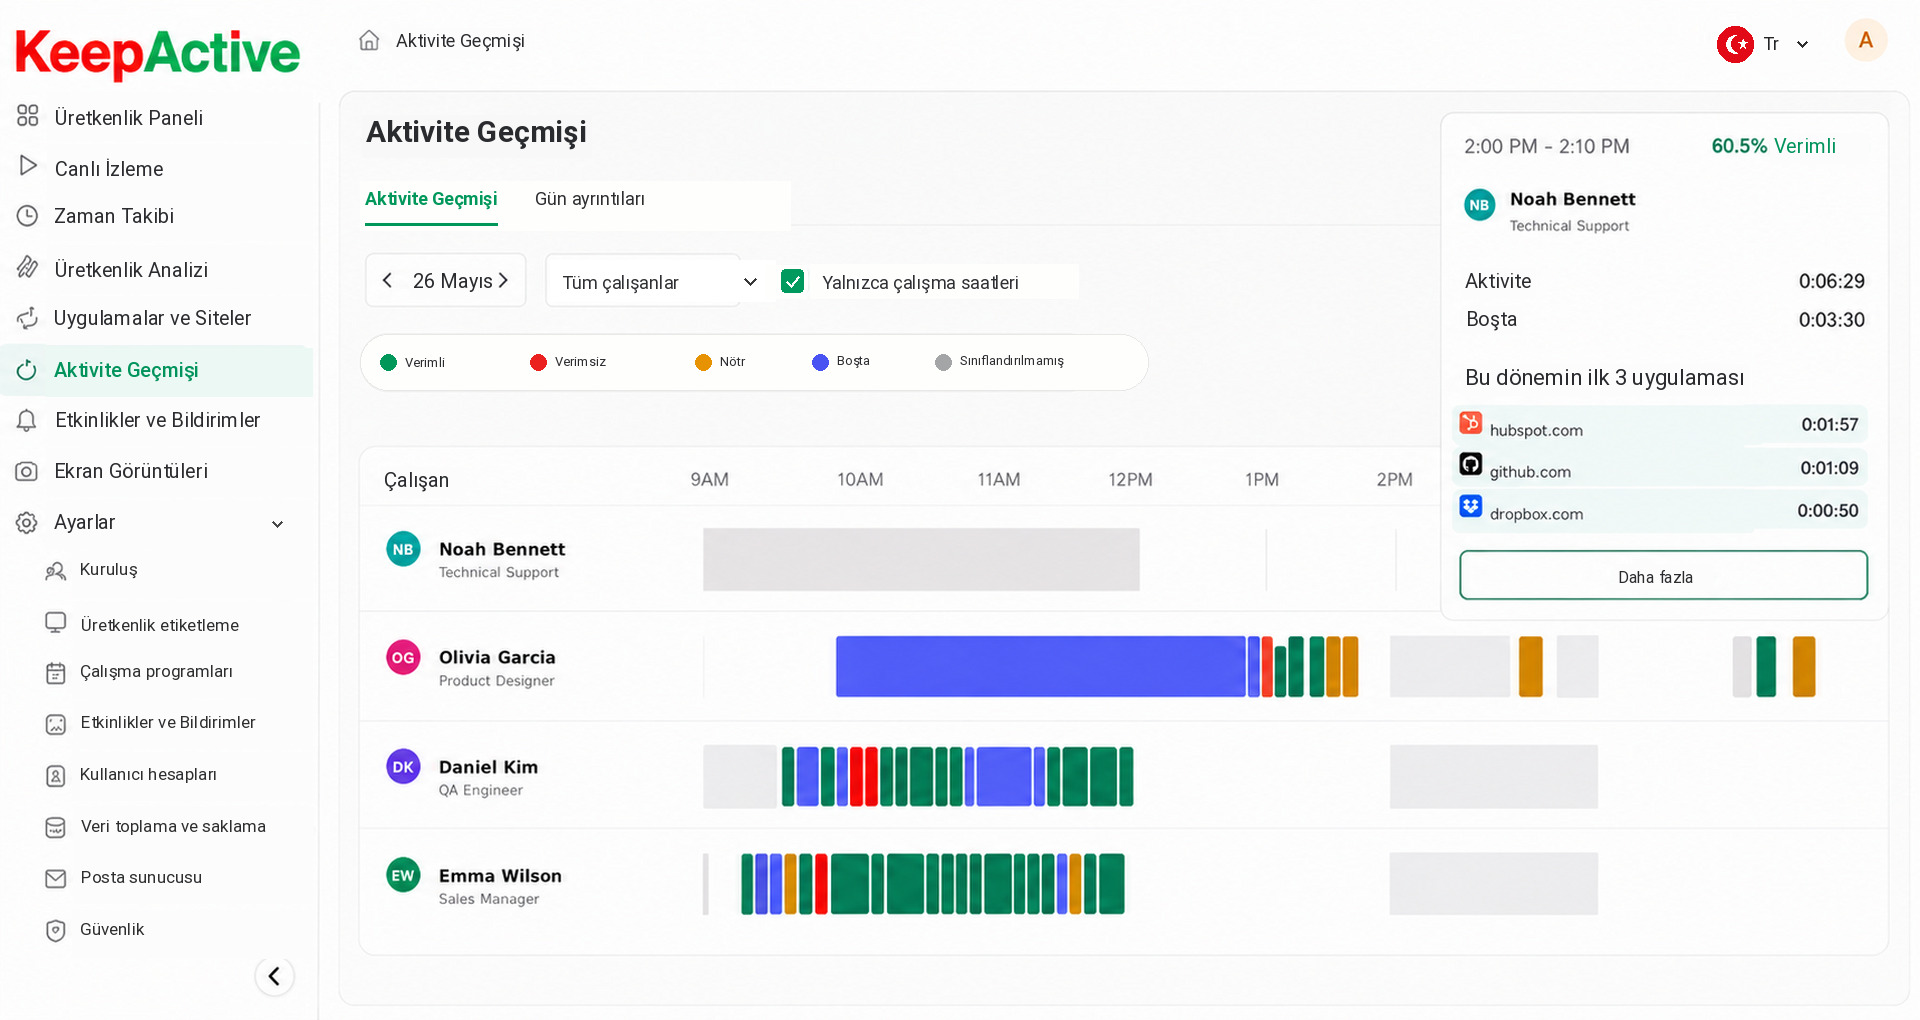
Task: Click the Üretkenlik etiketleme icon
Action: pyautogui.click(x=56, y=623)
